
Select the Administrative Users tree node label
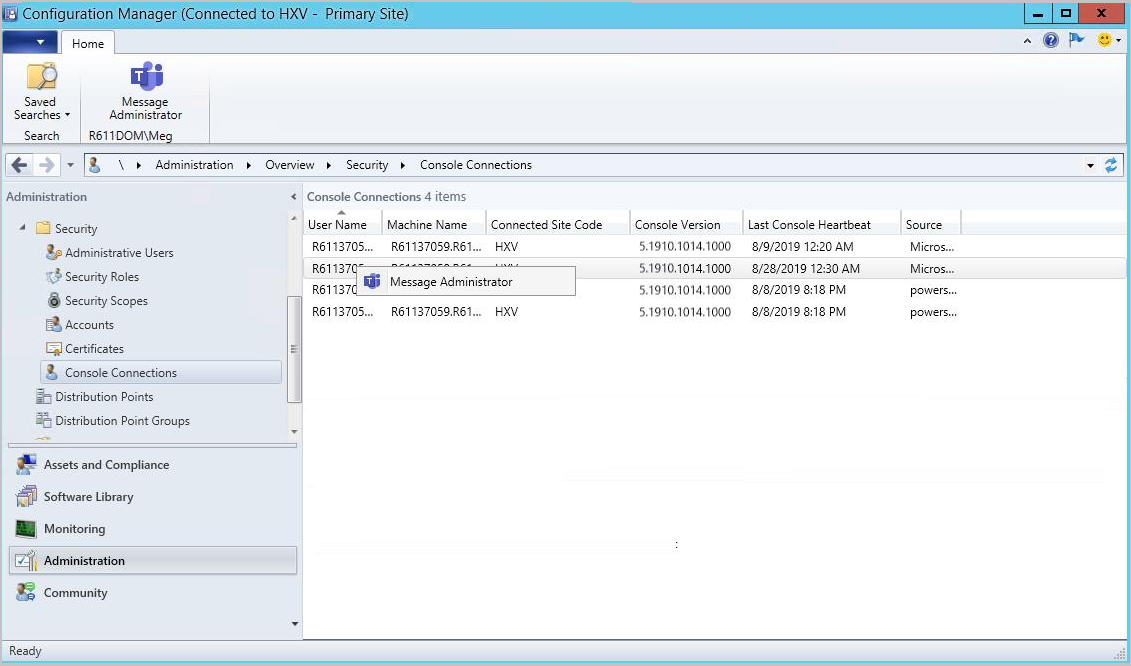(x=119, y=253)
